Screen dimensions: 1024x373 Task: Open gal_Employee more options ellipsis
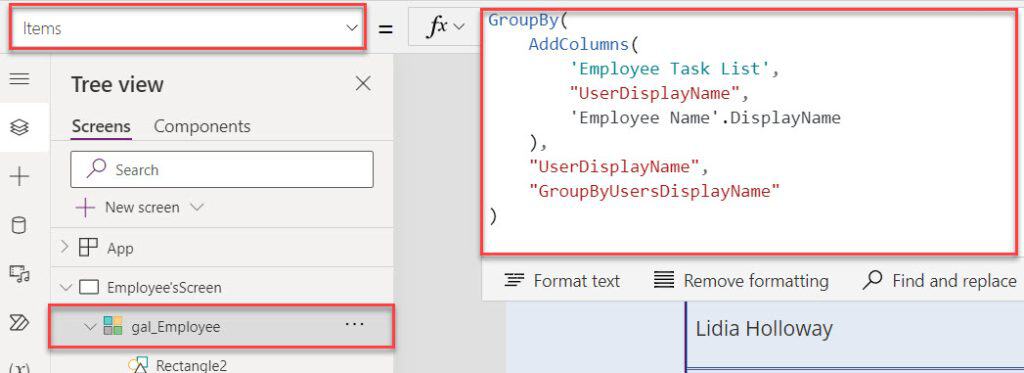tap(354, 325)
